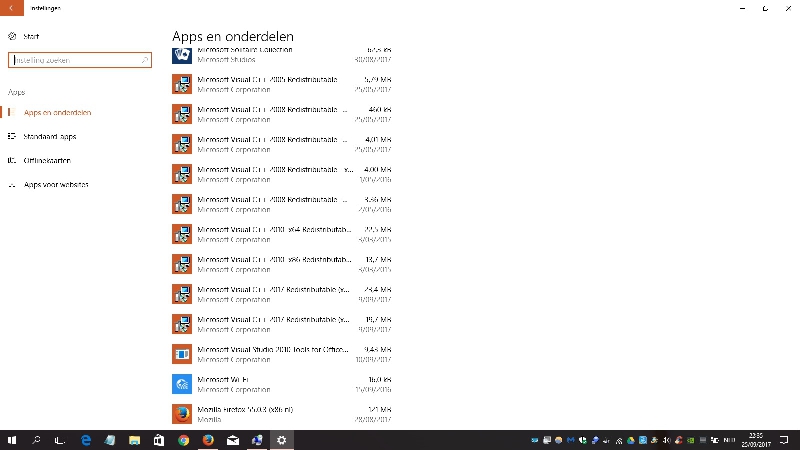800x450 pixels.
Task: Open the 'Offlinekaarten' sidebar page
Action: click(47, 160)
